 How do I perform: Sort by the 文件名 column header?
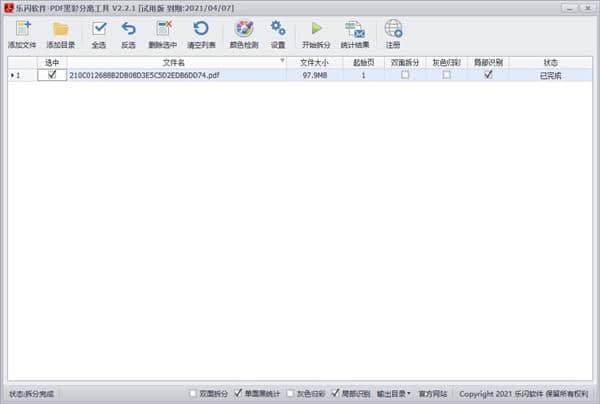(x=174, y=63)
